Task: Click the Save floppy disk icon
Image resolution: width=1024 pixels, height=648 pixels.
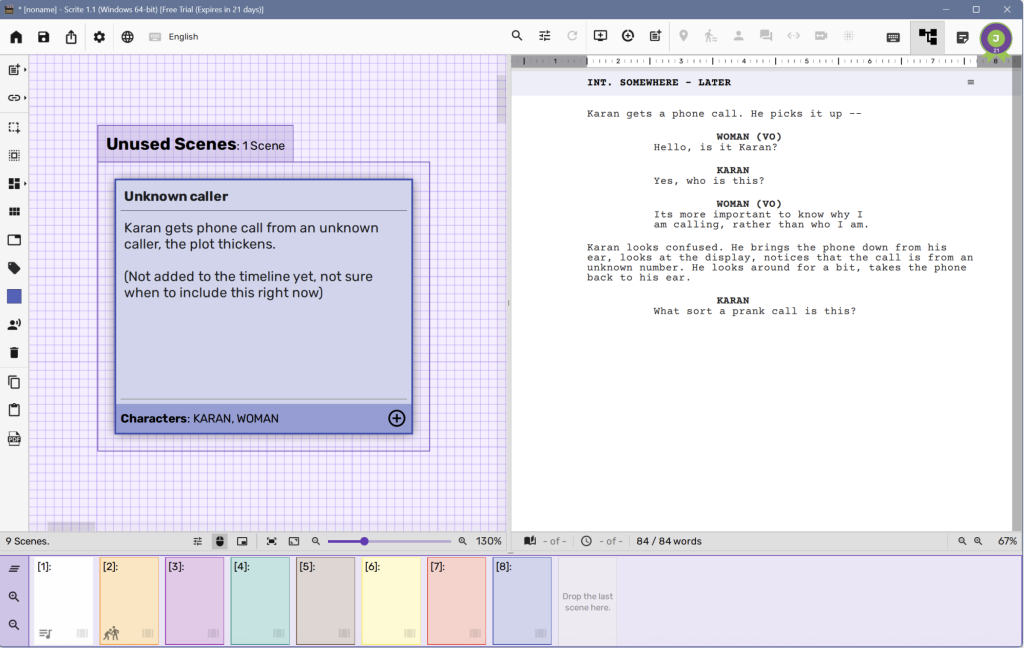Action: point(43,37)
